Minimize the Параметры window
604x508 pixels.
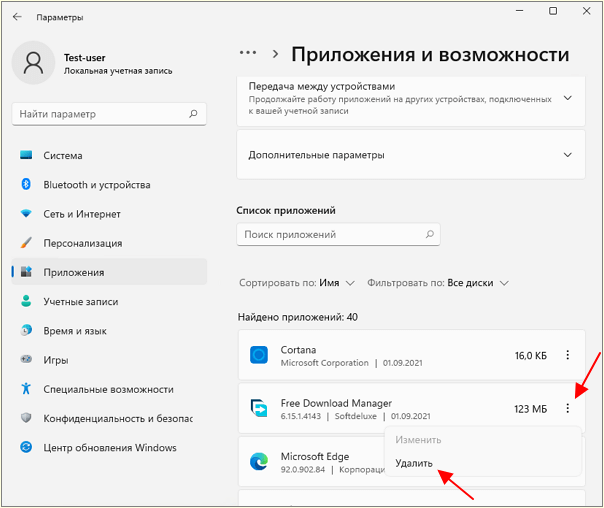[x=519, y=11]
